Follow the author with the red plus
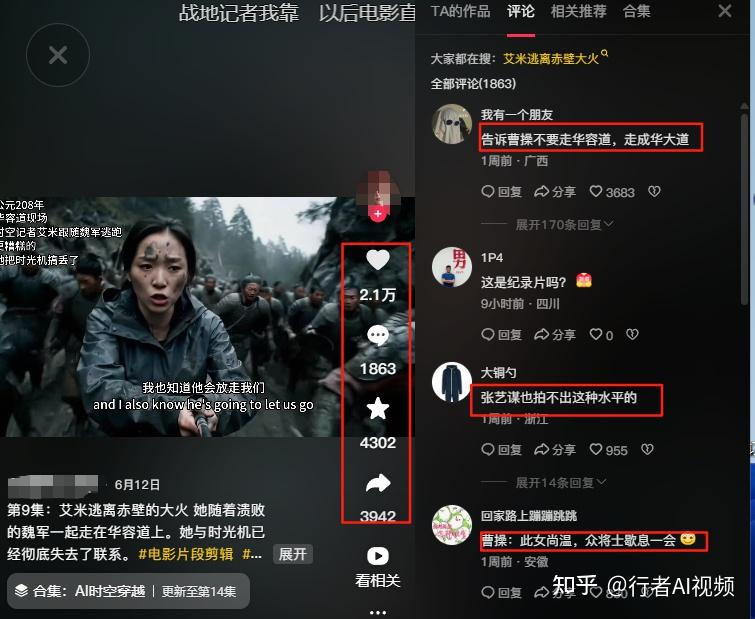 click(x=378, y=214)
